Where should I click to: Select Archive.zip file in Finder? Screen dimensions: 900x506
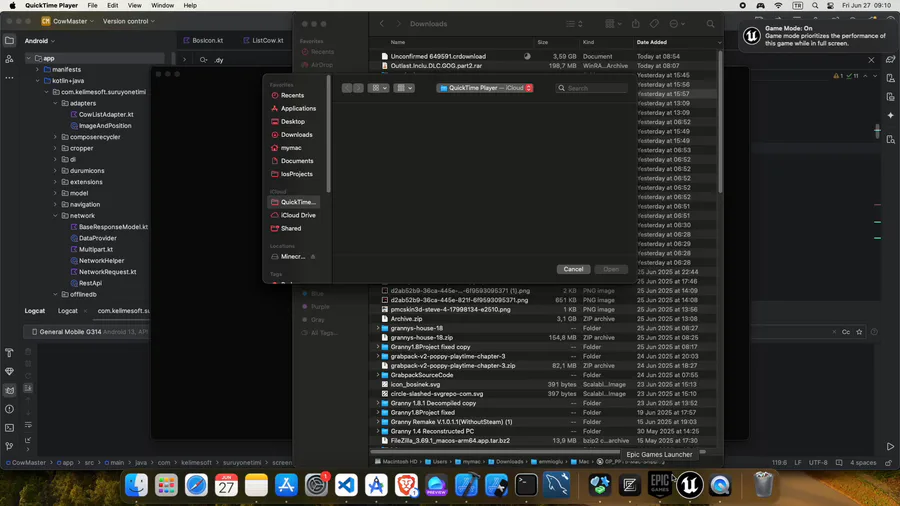tap(406, 319)
